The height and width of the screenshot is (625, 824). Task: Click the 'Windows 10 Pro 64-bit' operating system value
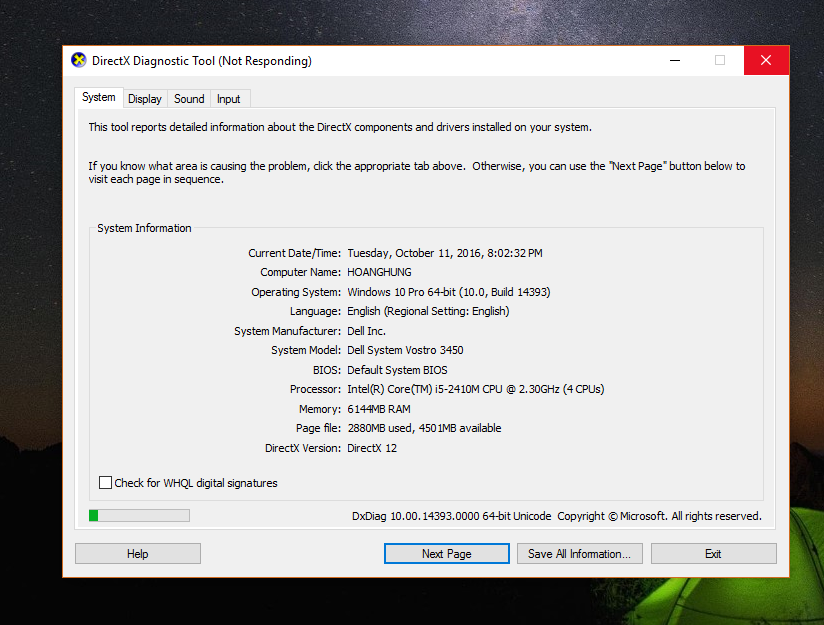pos(449,292)
